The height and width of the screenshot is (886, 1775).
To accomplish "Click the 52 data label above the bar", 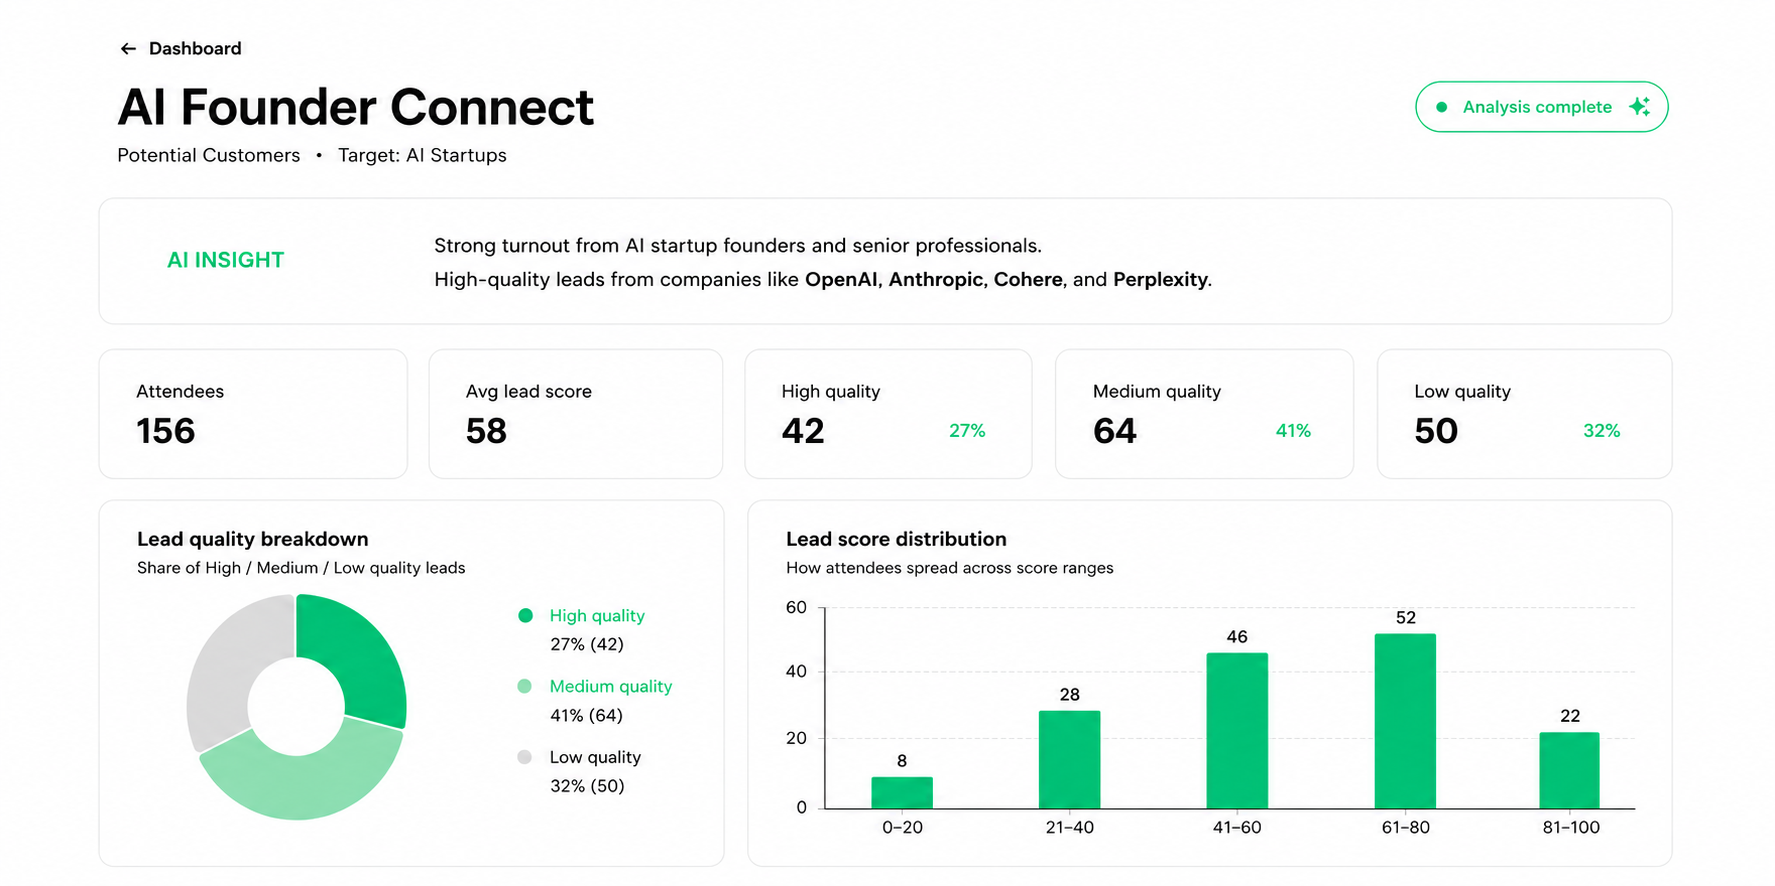I will tap(1406, 618).
